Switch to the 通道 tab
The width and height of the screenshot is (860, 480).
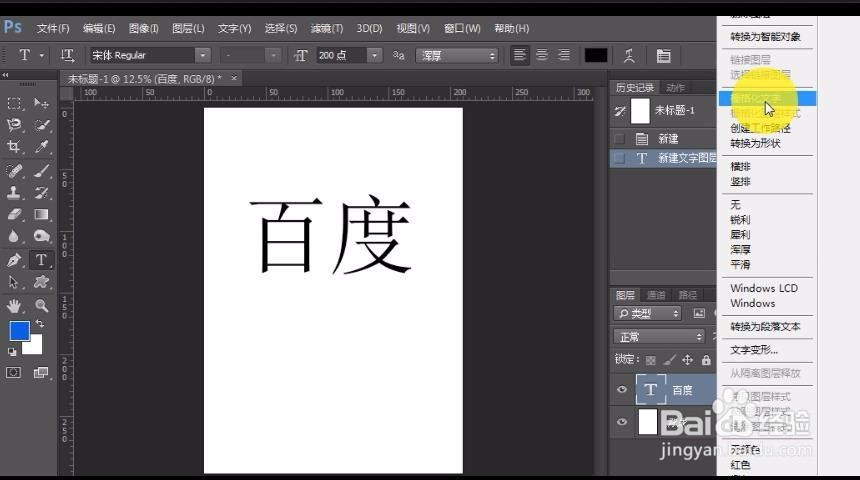657,295
